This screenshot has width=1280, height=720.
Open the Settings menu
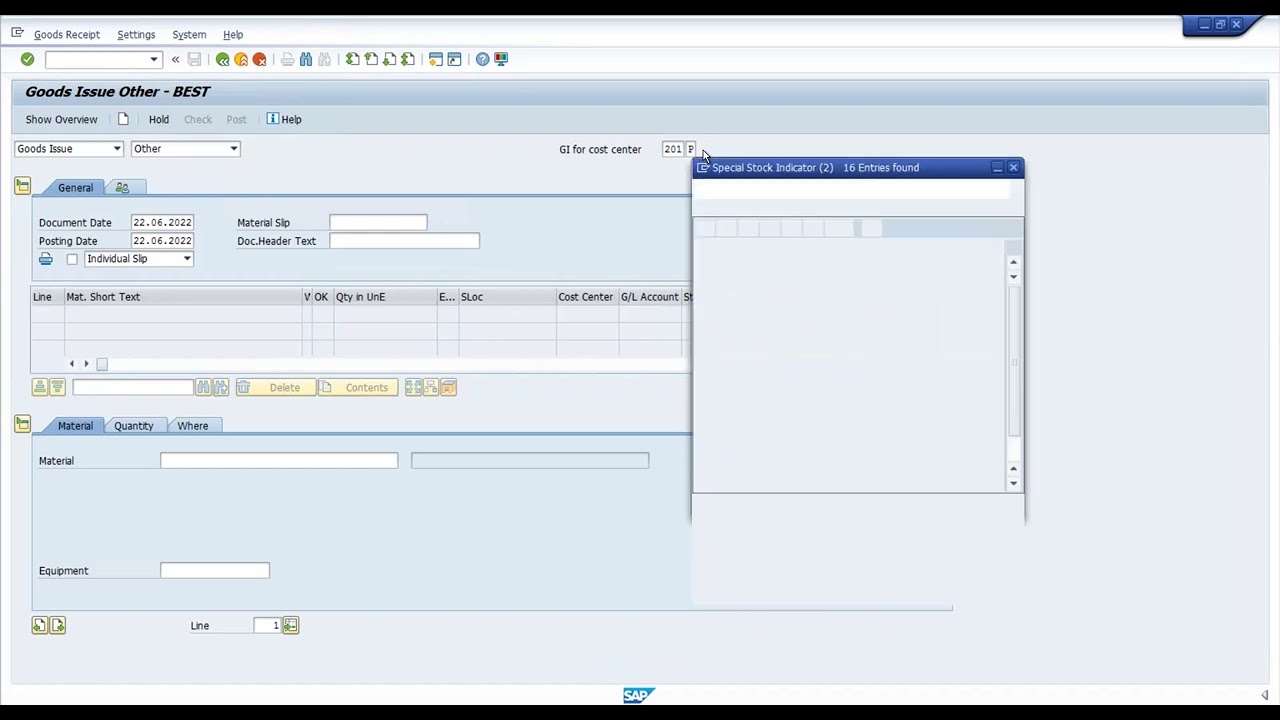point(136,34)
